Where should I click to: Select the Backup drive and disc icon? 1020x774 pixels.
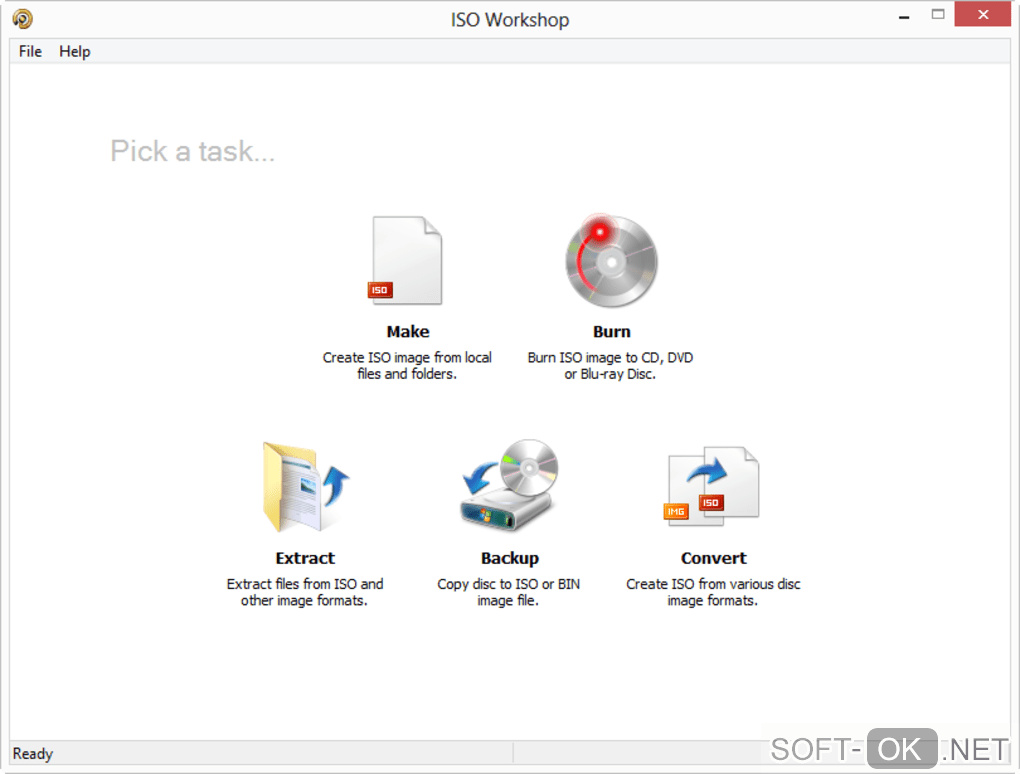click(509, 485)
